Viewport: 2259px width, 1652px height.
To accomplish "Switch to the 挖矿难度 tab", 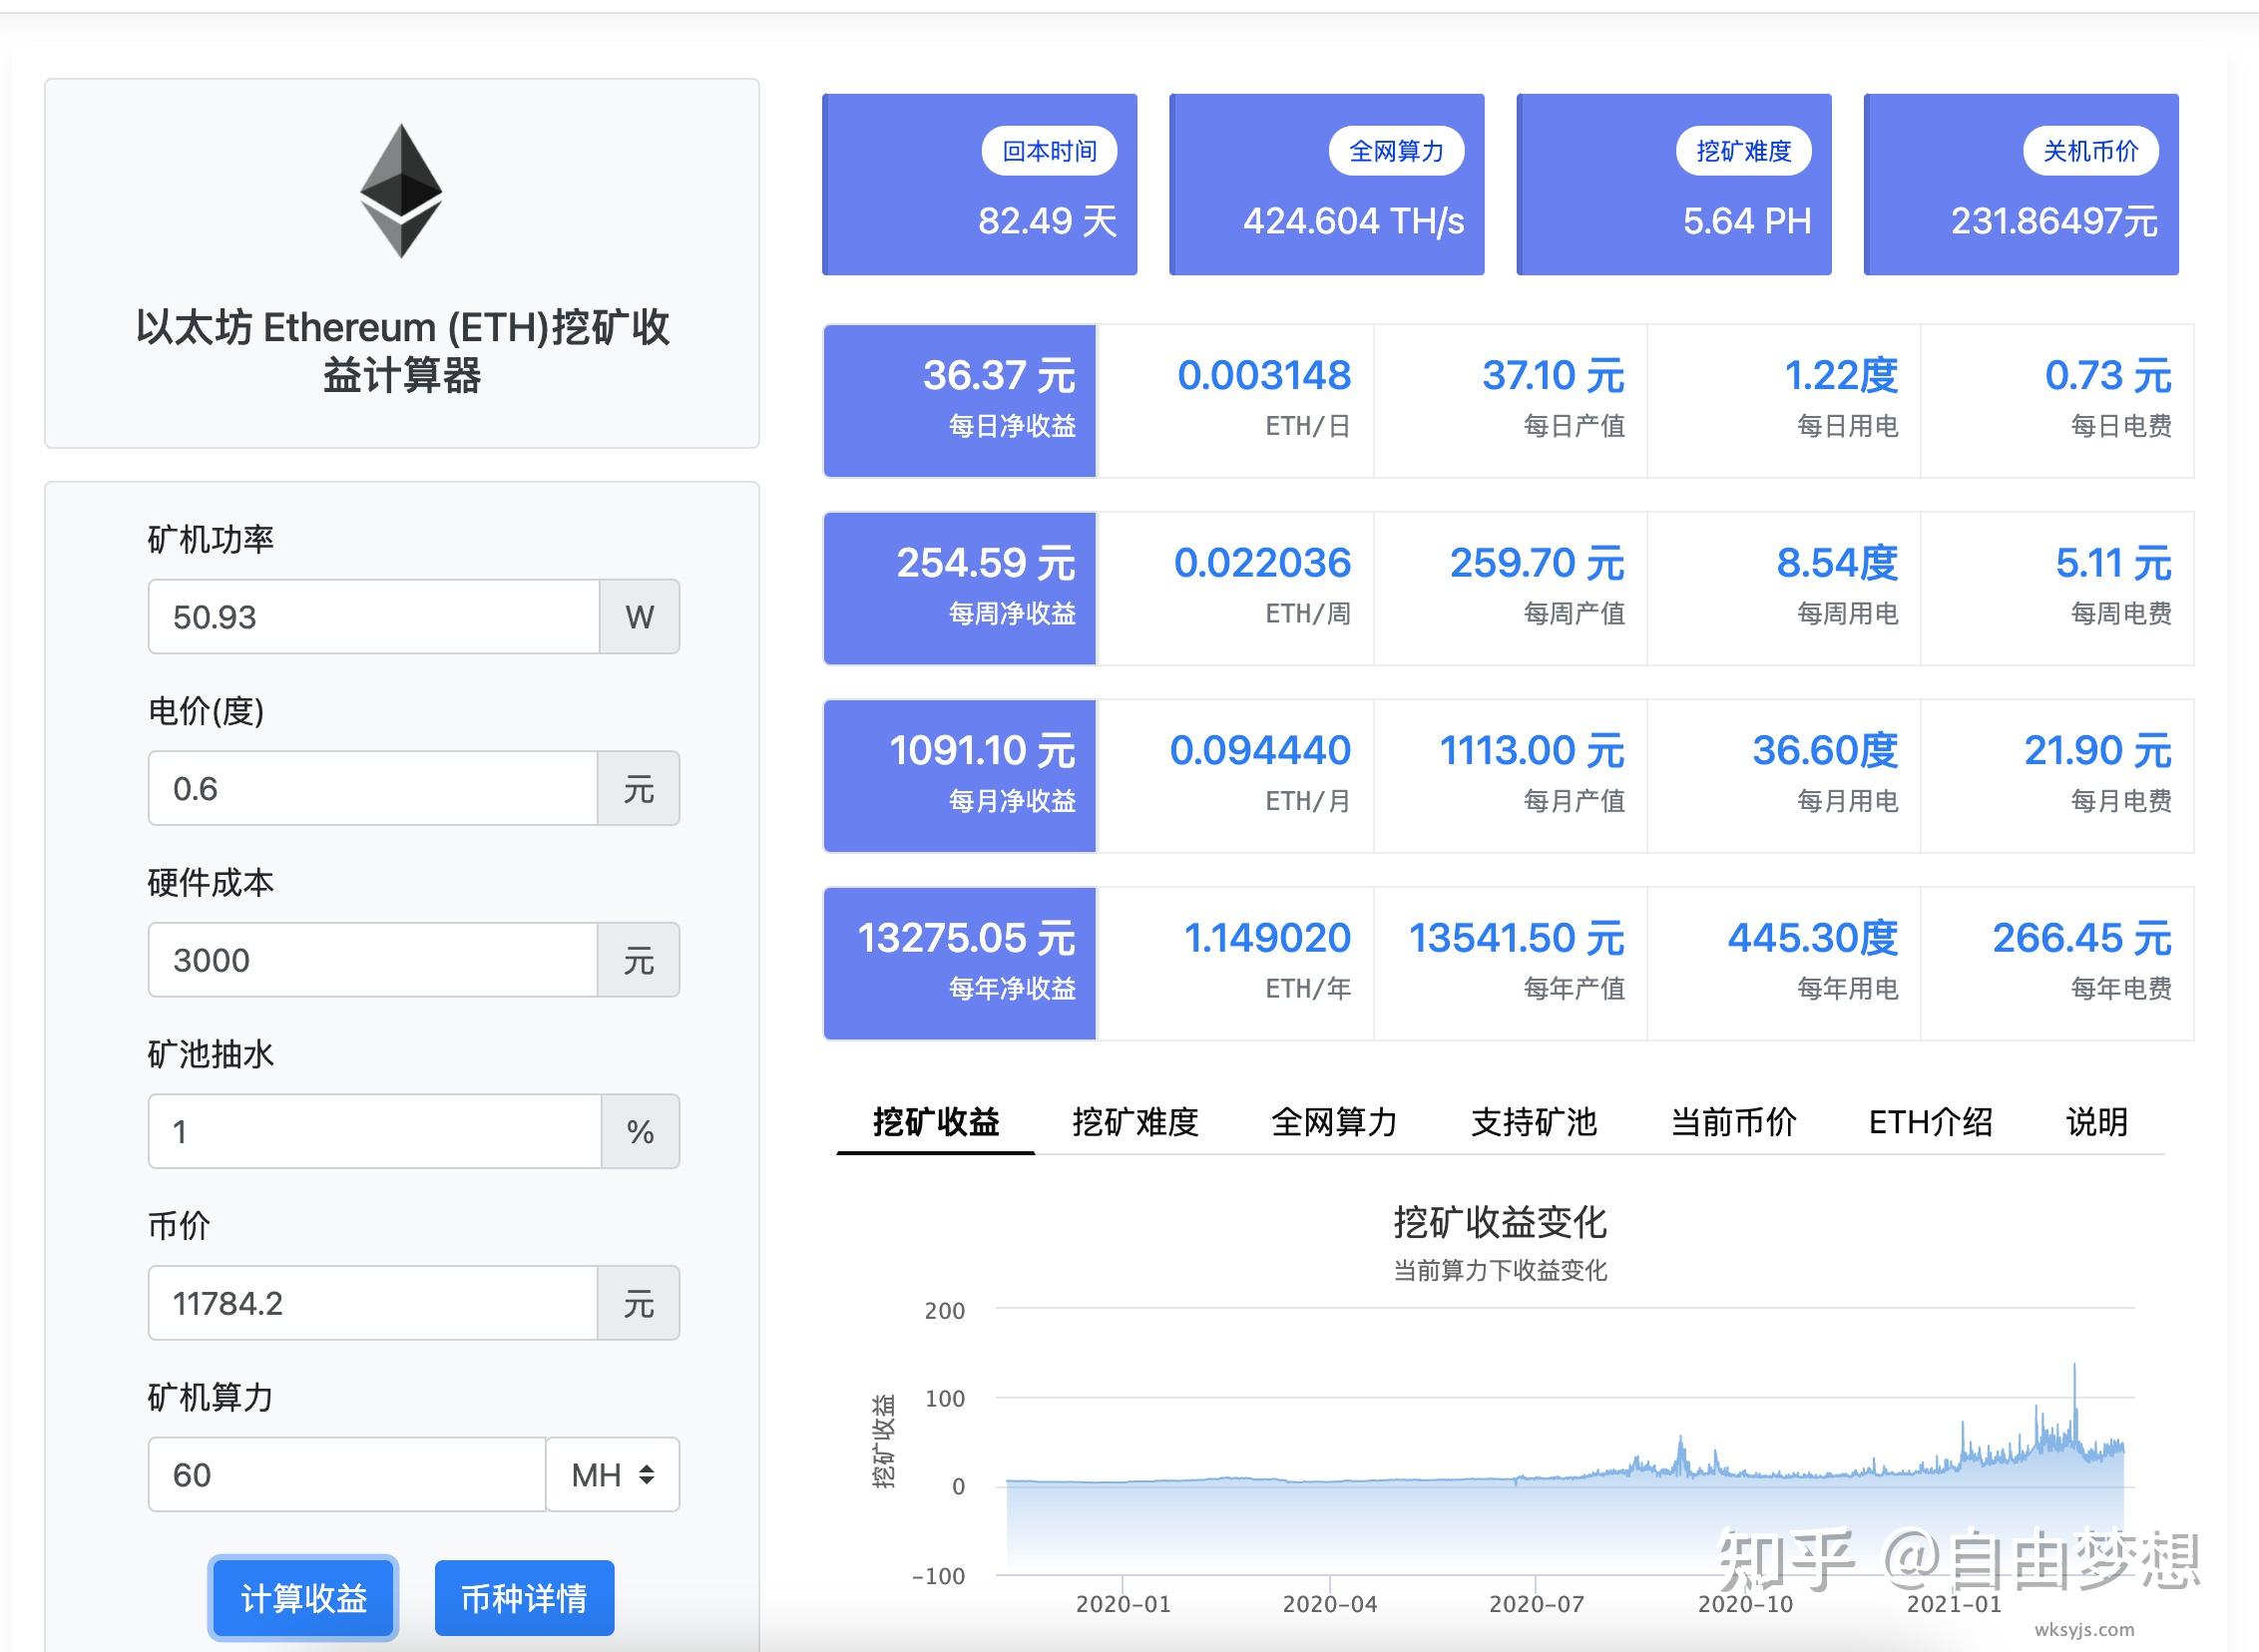I will point(1135,1122).
